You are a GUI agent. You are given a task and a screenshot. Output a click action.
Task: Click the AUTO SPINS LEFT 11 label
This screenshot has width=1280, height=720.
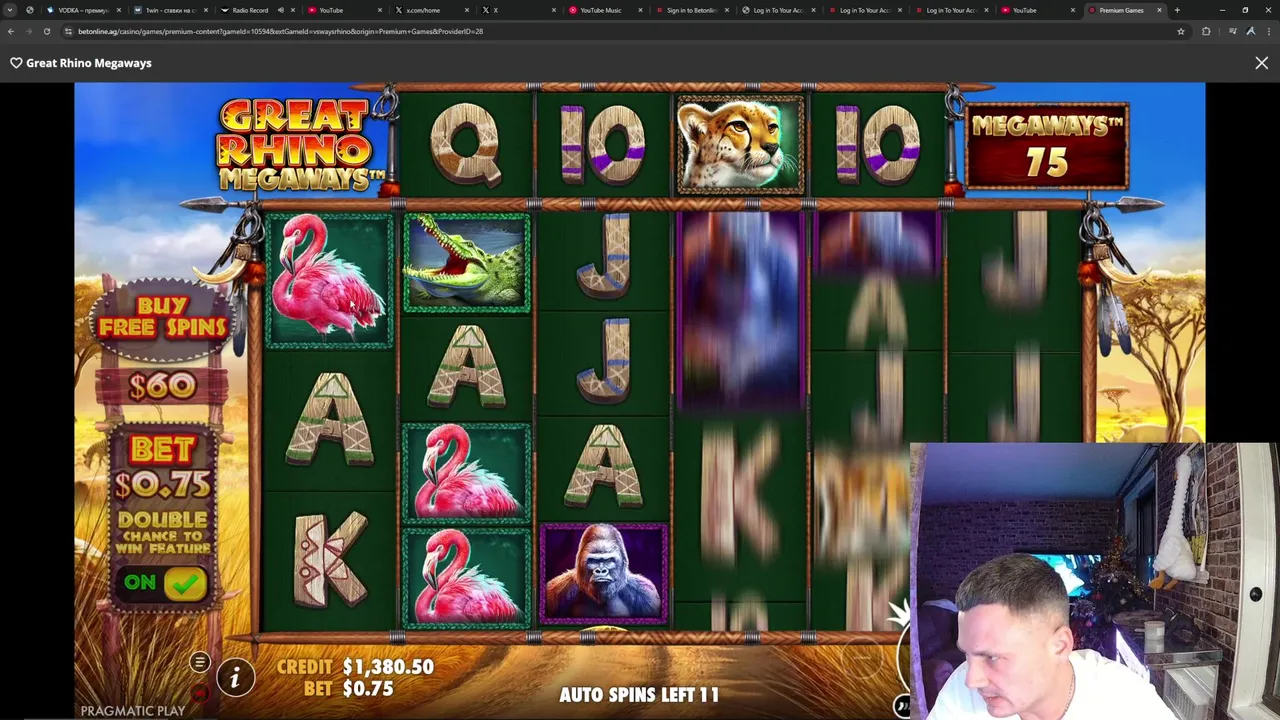tap(639, 694)
